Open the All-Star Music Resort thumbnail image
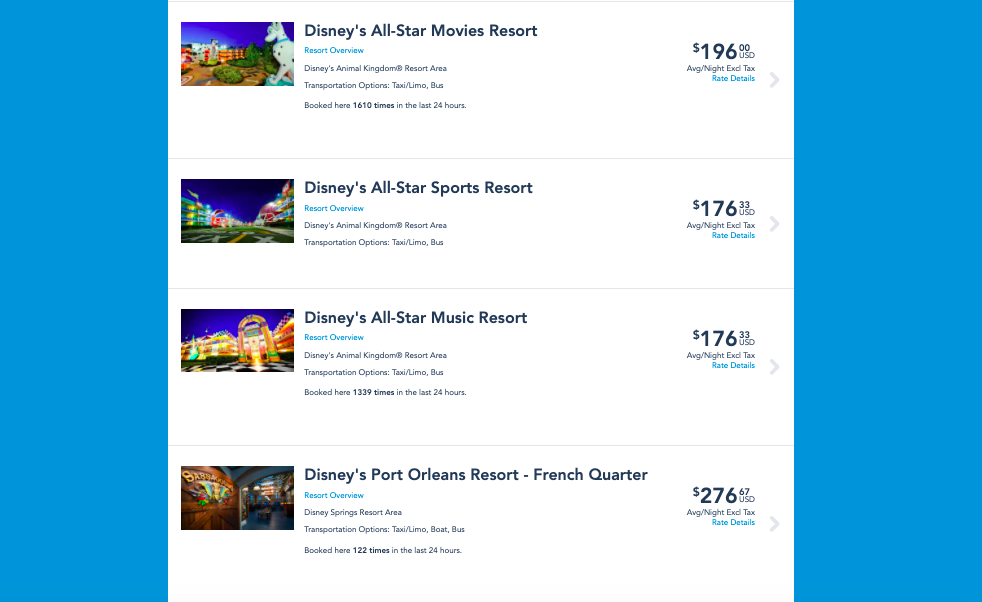The height and width of the screenshot is (602, 982). [237, 340]
